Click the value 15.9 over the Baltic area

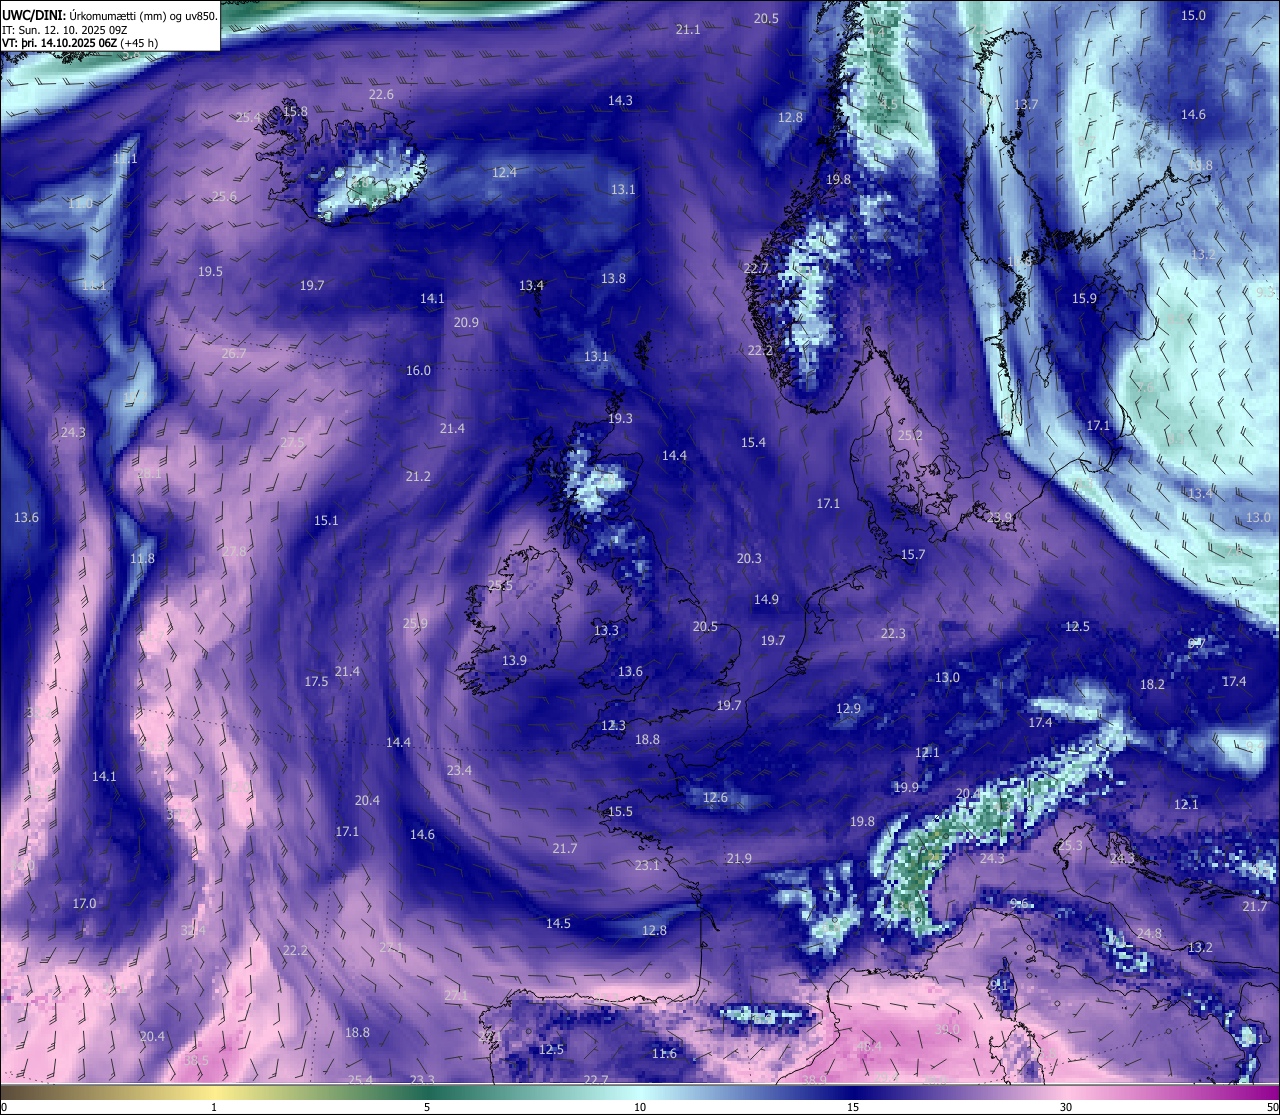coord(1084,298)
